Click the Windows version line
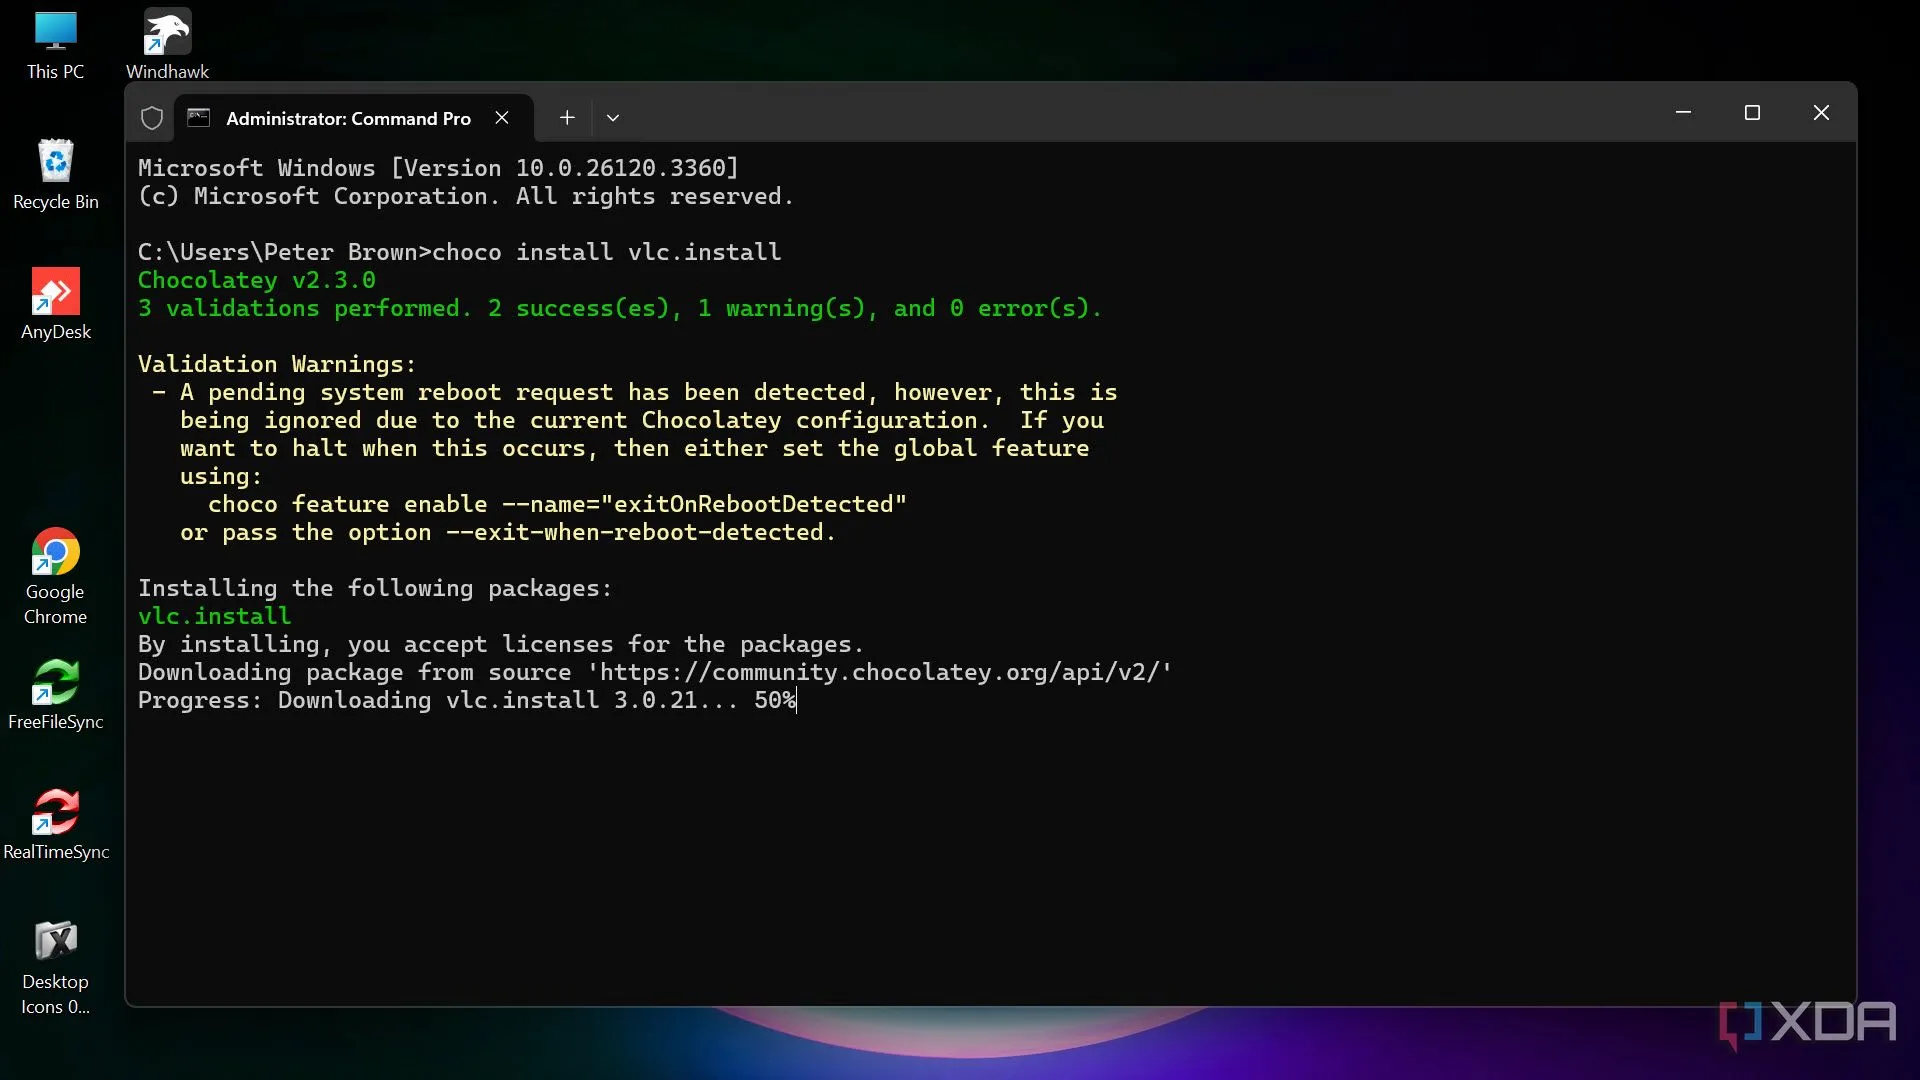Viewport: 1920px width, 1080px height. pyautogui.click(x=438, y=168)
